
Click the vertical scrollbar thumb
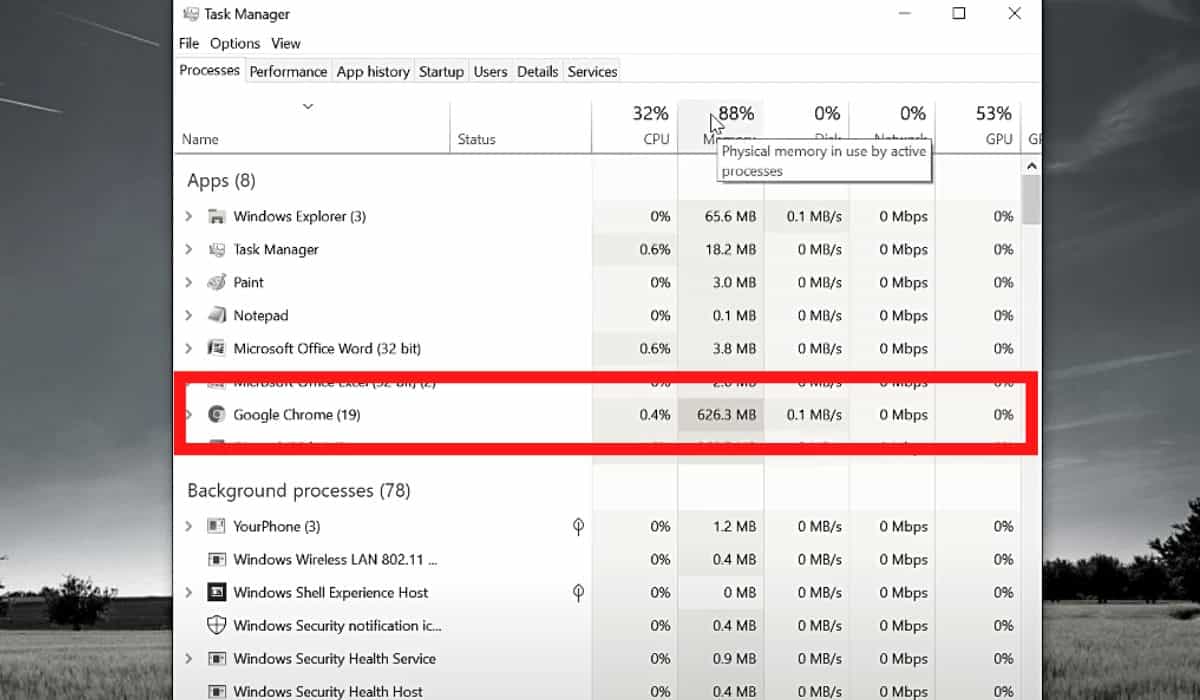click(1031, 199)
